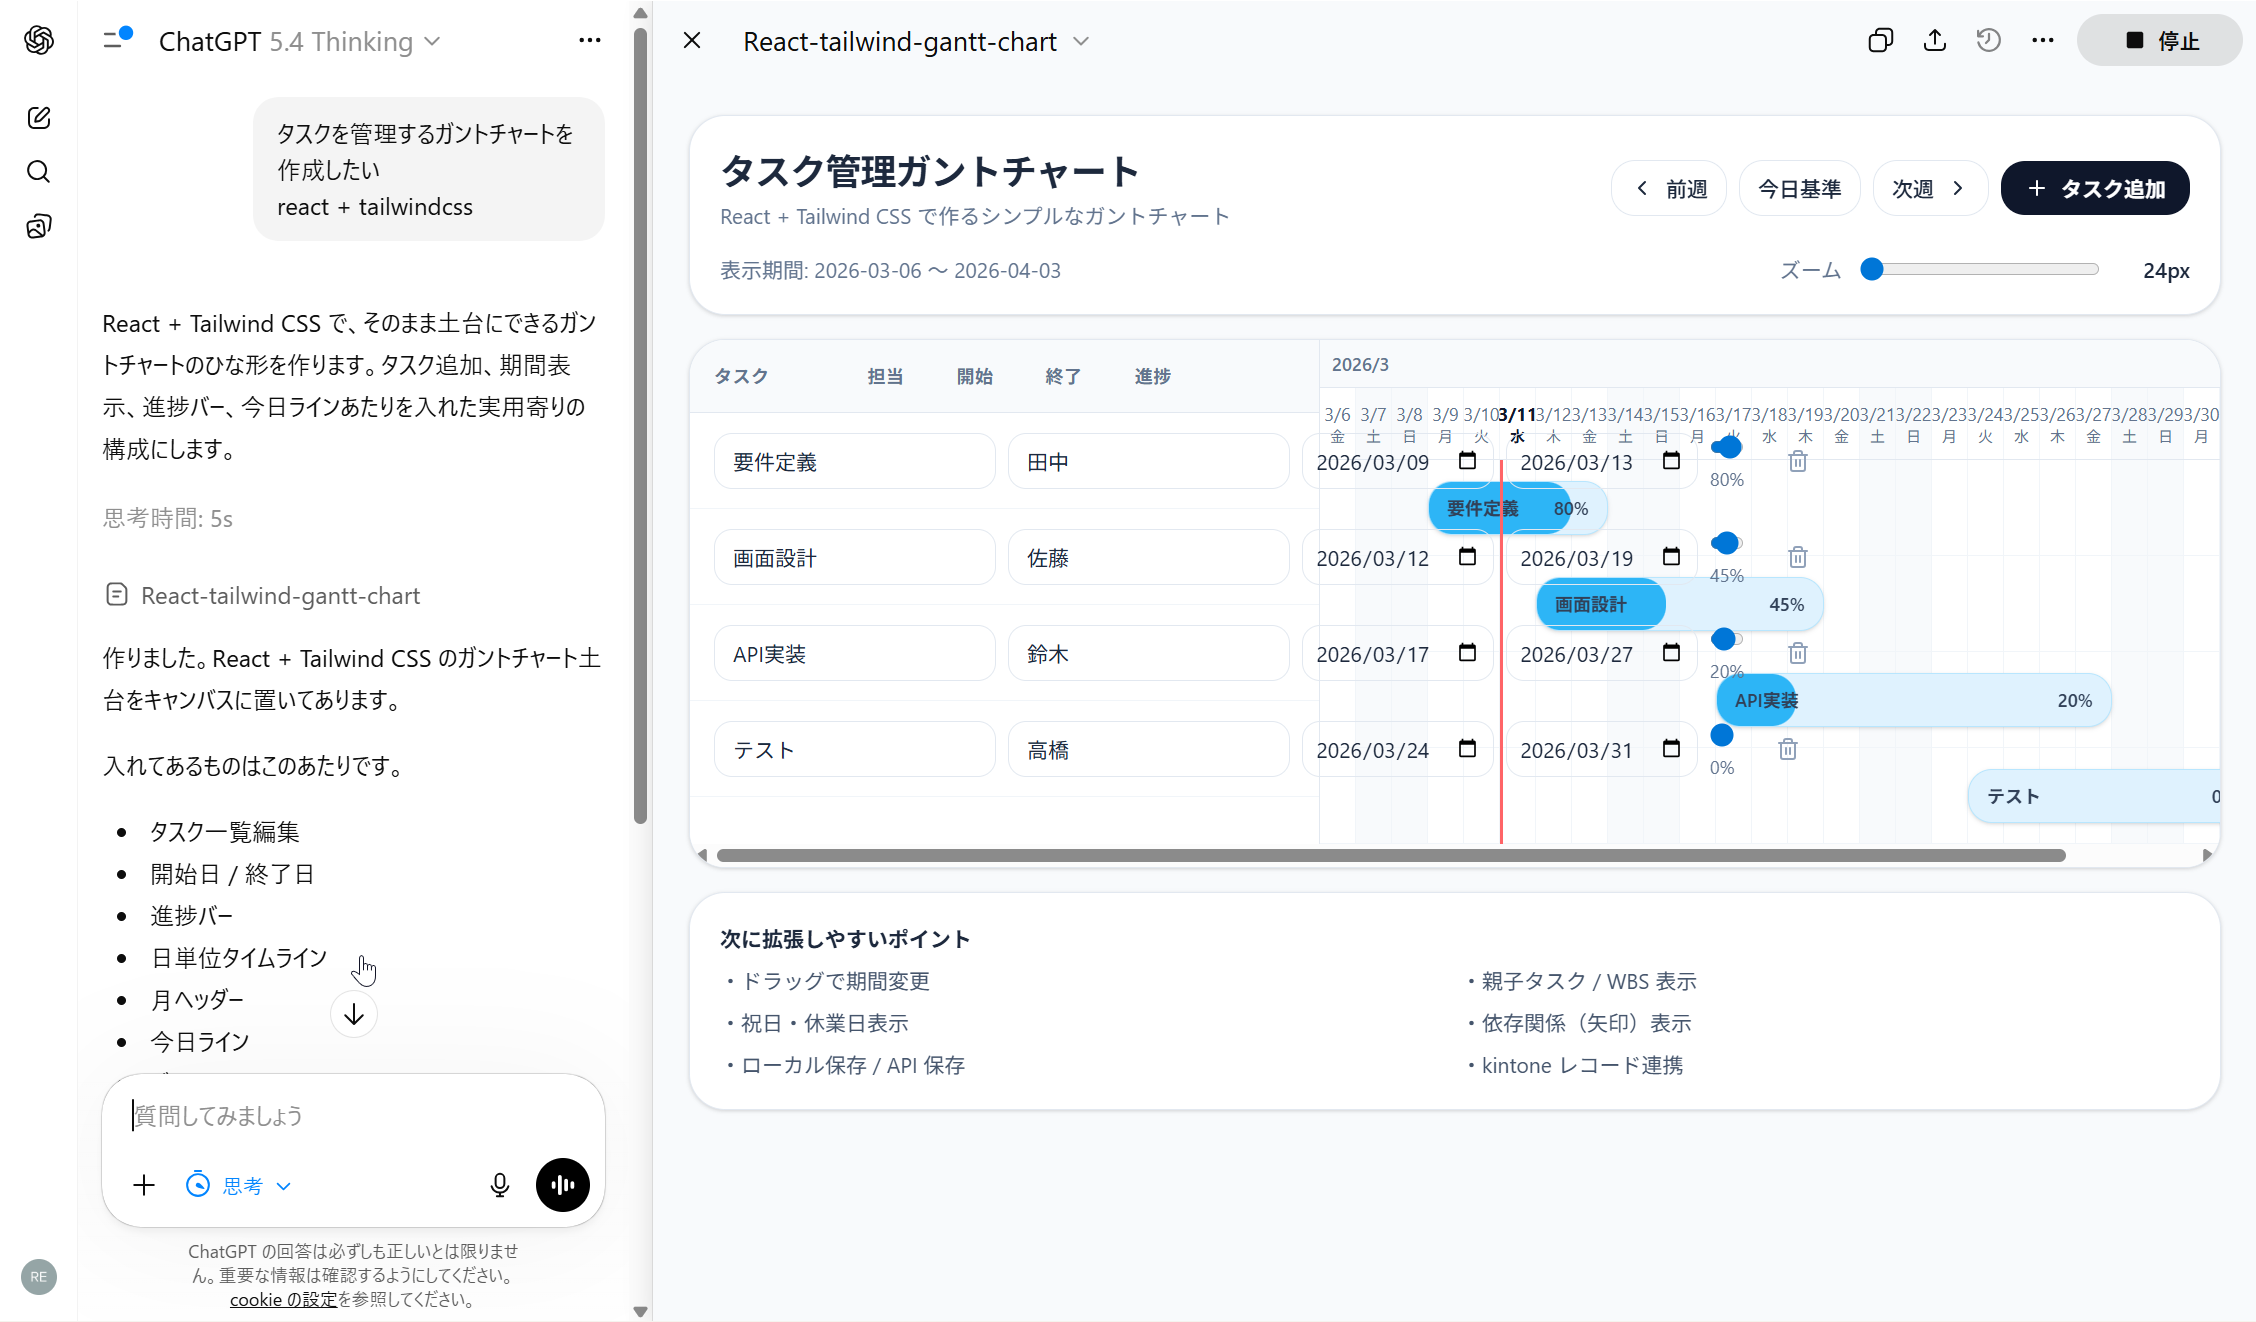Delete the 要件定義 task with trash icon
The image size is (2256, 1322).
1798,461
